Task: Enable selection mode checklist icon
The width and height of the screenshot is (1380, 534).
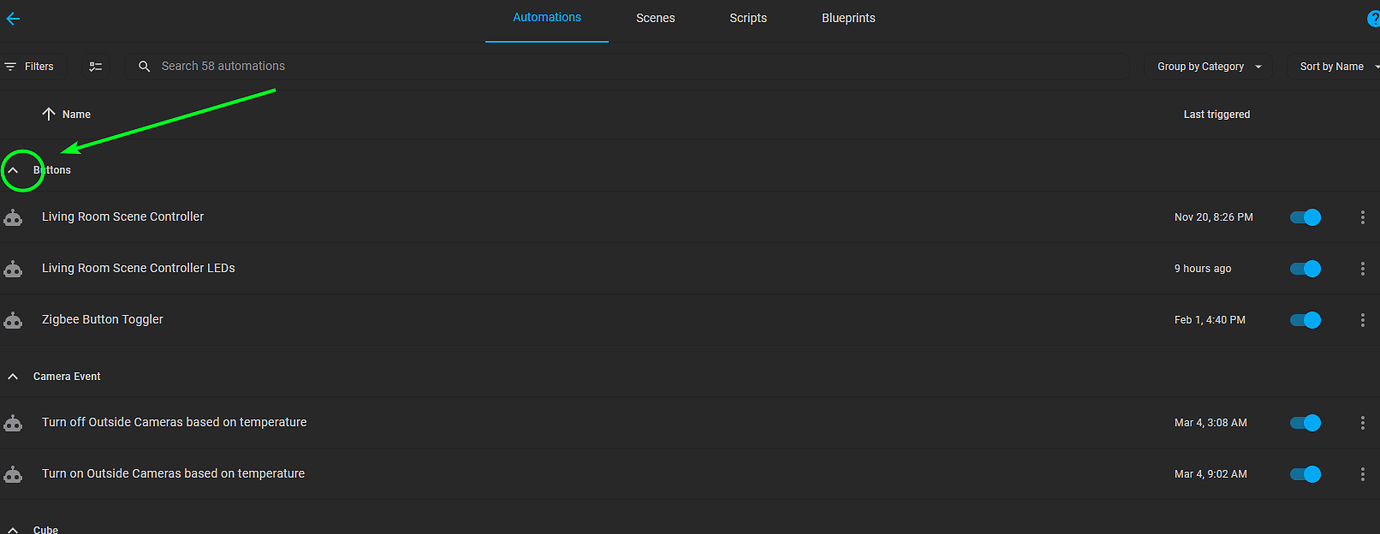Action: pyautogui.click(x=96, y=66)
